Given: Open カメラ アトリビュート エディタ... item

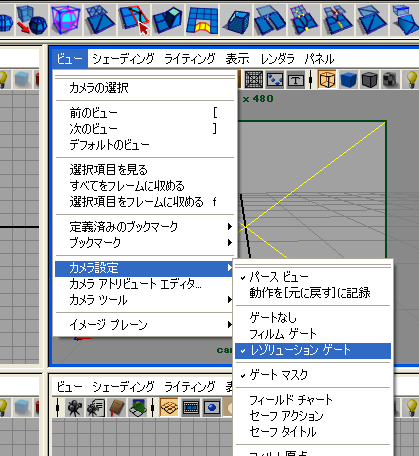Looking at the screenshot, I should click(x=144, y=284).
